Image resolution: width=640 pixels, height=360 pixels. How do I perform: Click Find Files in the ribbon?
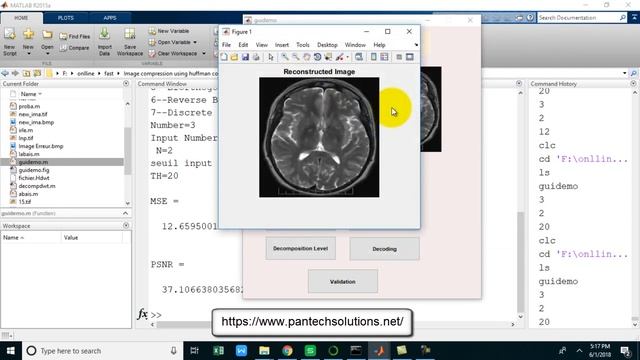75,36
